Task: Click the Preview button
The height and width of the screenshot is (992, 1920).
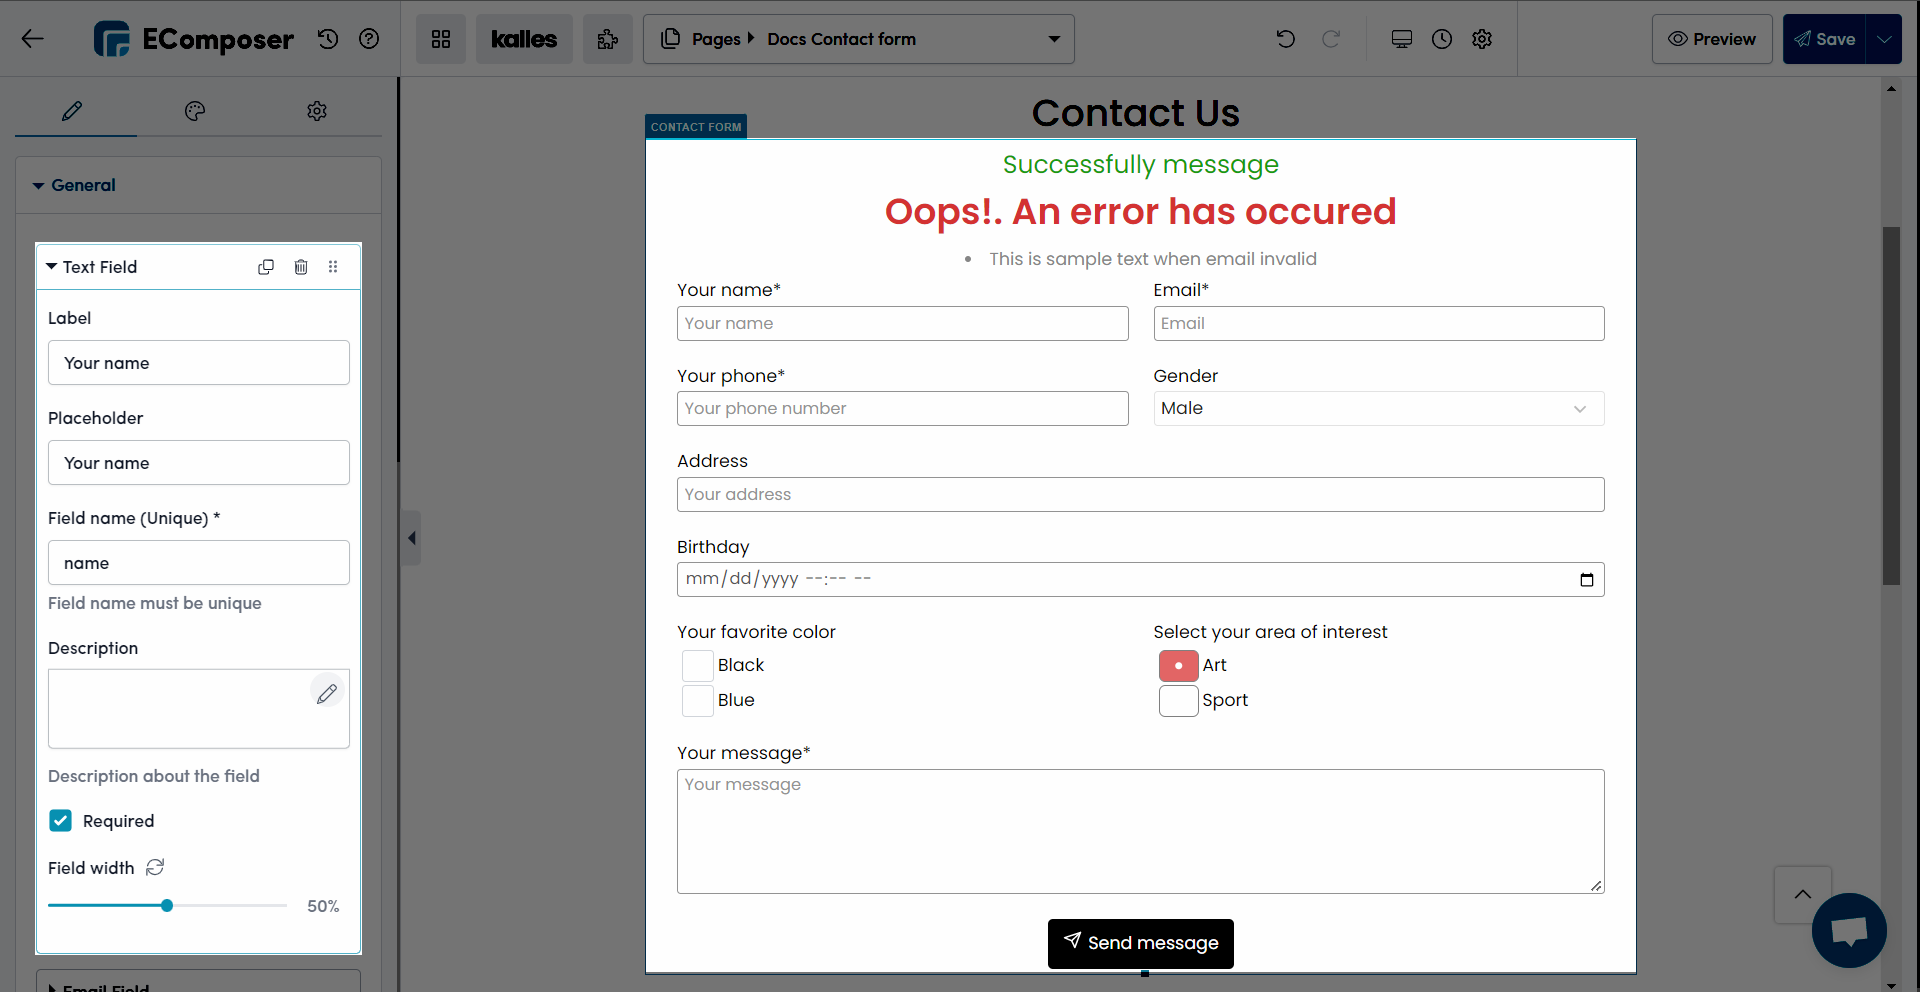Action: [x=1712, y=39]
